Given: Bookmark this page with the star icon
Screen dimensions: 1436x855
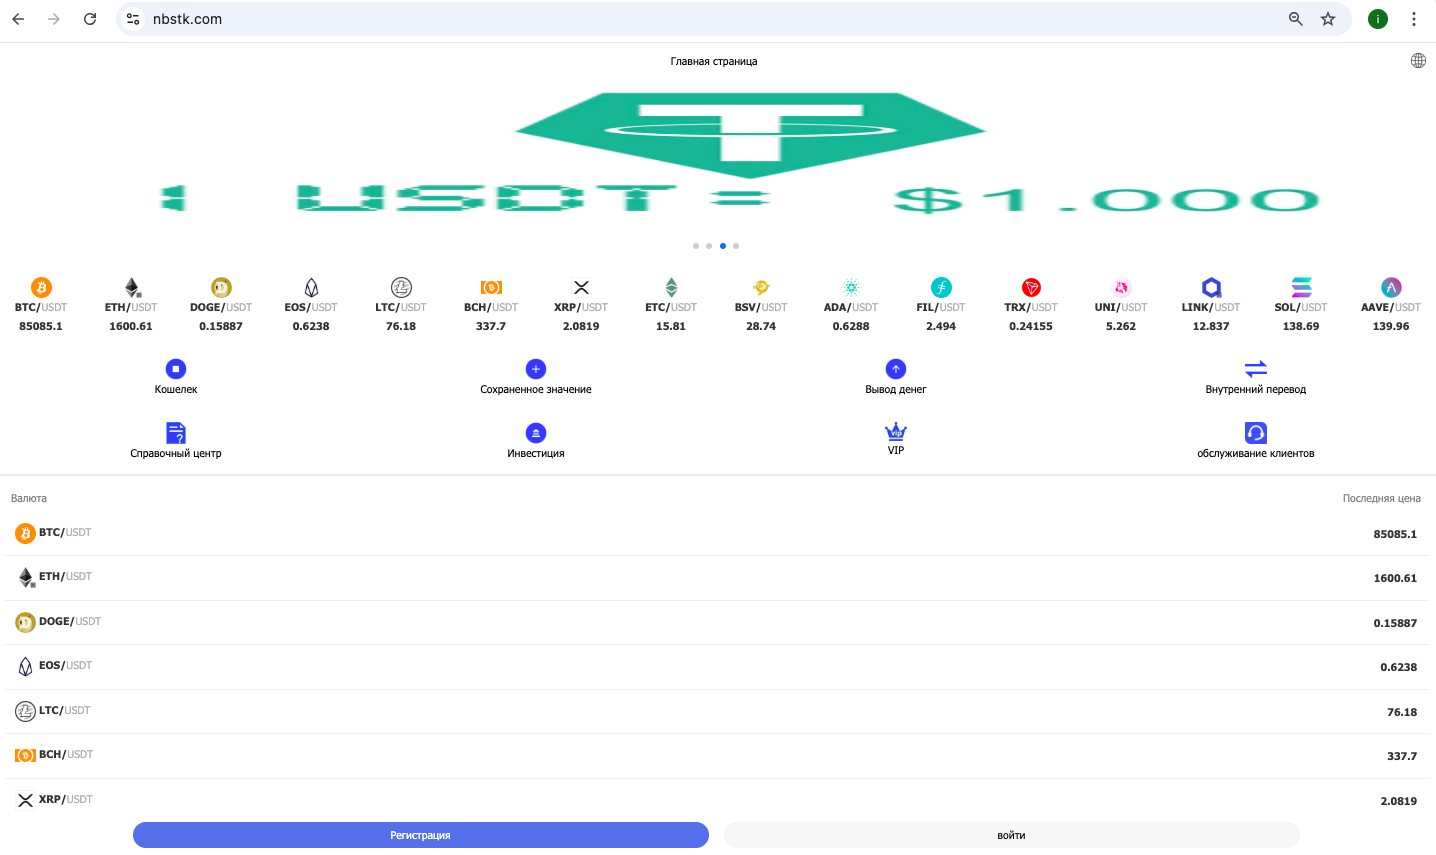Looking at the screenshot, I should pos(1328,19).
